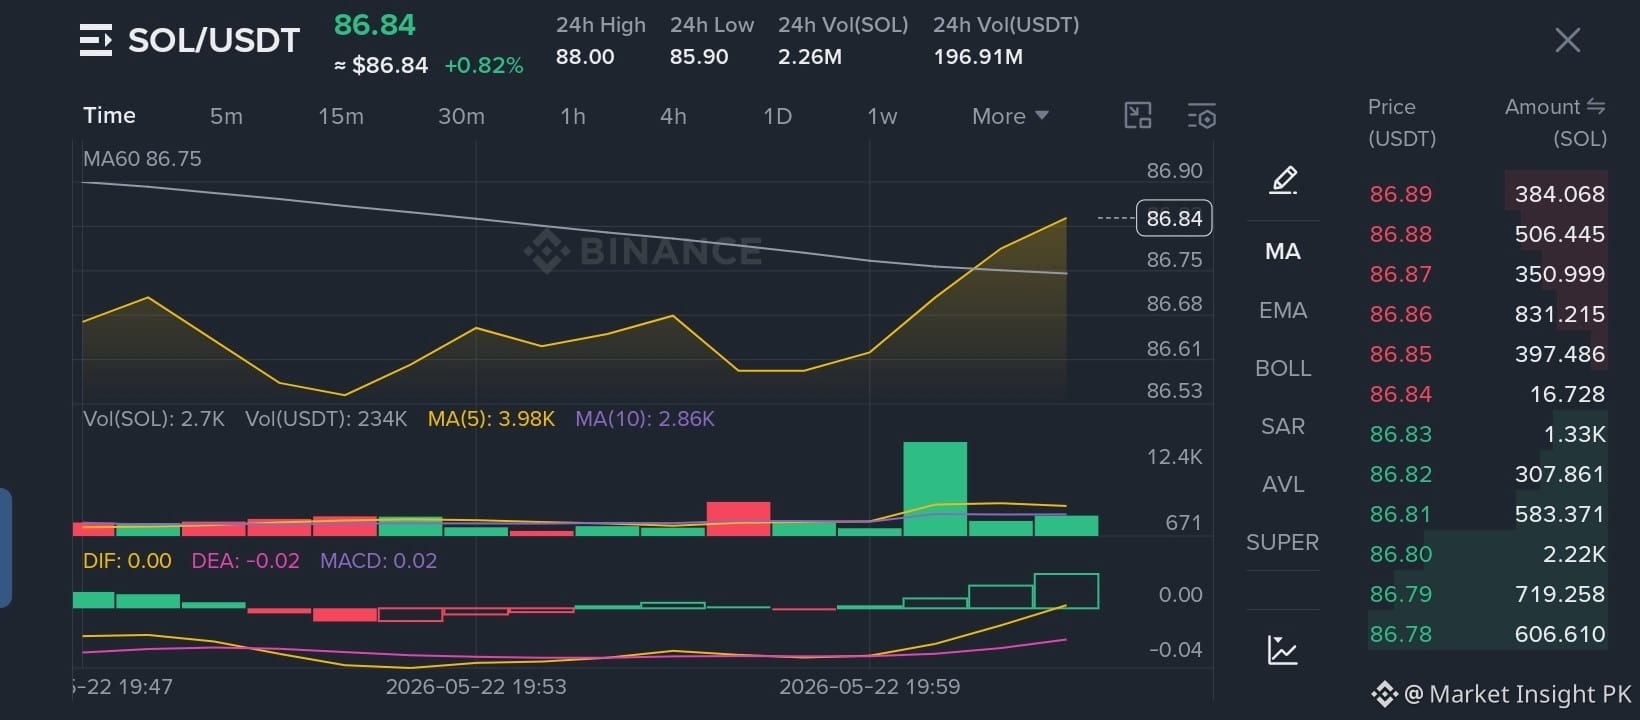Click the tallest green volume bar
The width and height of the screenshot is (1640, 720).
click(x=935, y=489)
